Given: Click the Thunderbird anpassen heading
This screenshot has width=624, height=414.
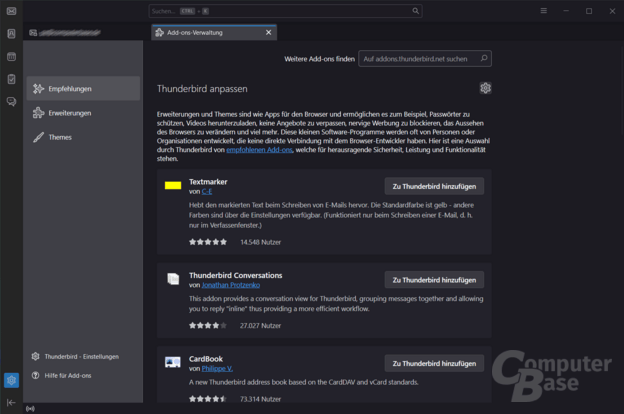Looking at the screenshot, I should 202,89.
